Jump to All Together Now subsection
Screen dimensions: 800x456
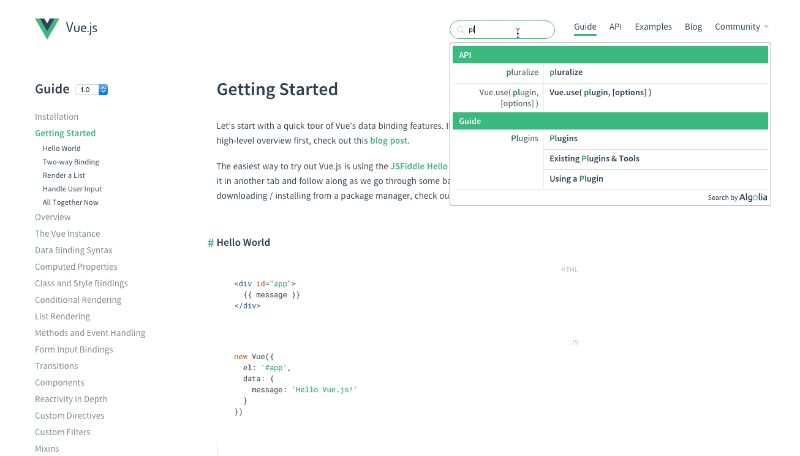tap(70, 202)
